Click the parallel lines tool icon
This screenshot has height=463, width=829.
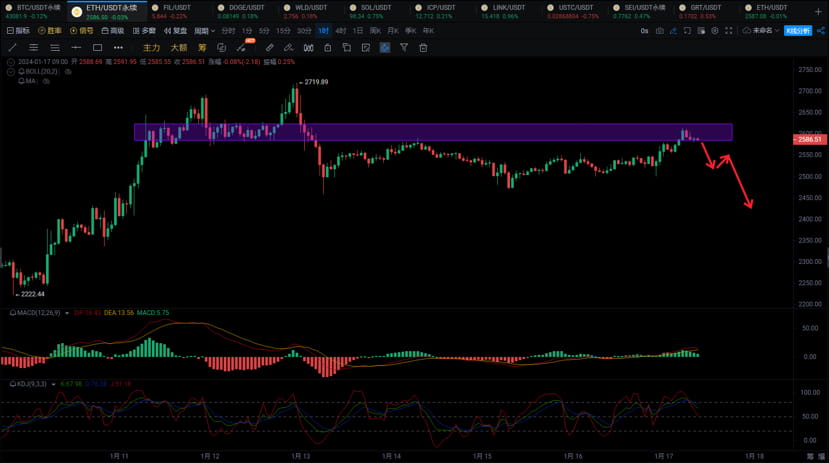[55, 48]
